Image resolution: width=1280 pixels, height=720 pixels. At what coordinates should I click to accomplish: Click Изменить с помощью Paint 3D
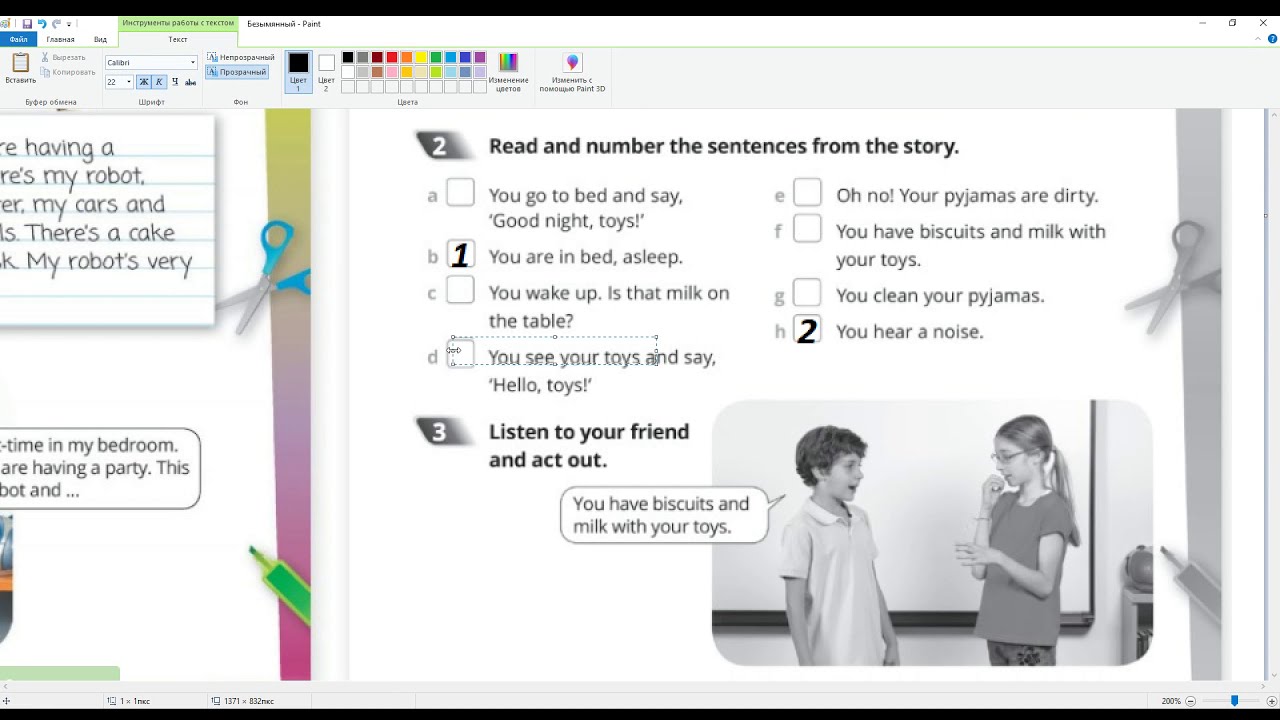(x=572, y=71)
